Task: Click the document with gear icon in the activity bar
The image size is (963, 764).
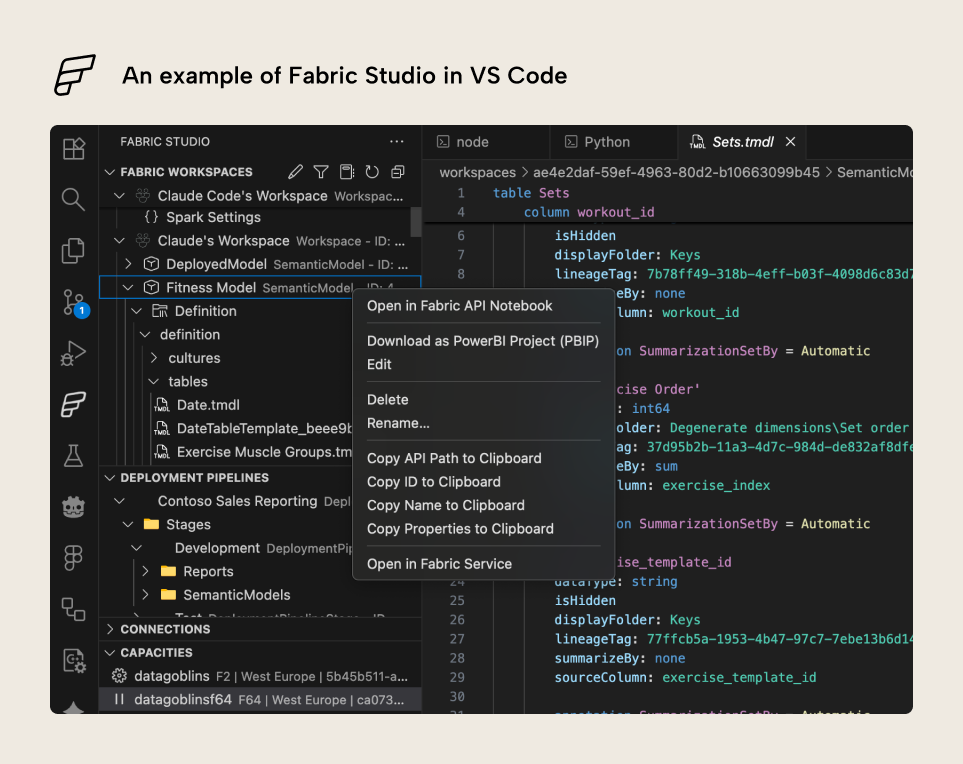Action: [x=74, y=661]
